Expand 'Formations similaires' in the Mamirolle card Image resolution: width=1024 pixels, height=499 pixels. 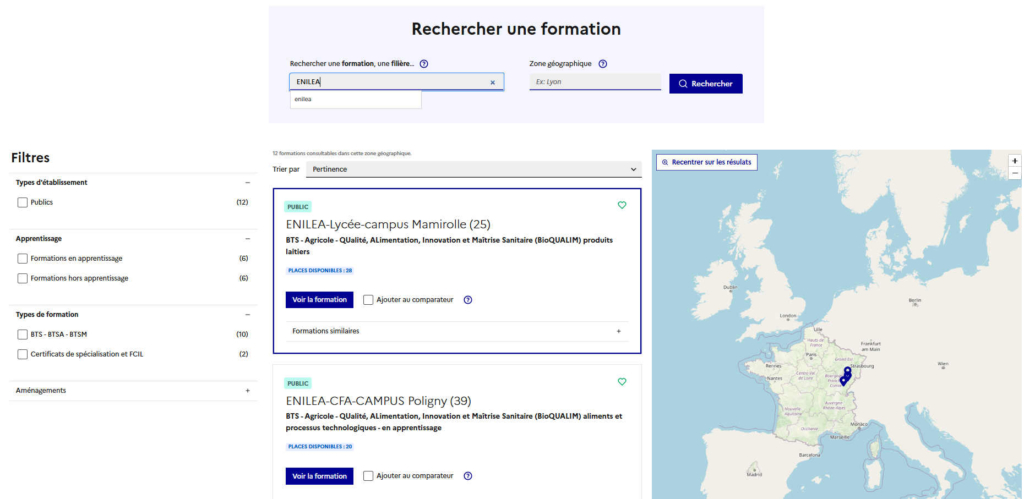[457, 331]
